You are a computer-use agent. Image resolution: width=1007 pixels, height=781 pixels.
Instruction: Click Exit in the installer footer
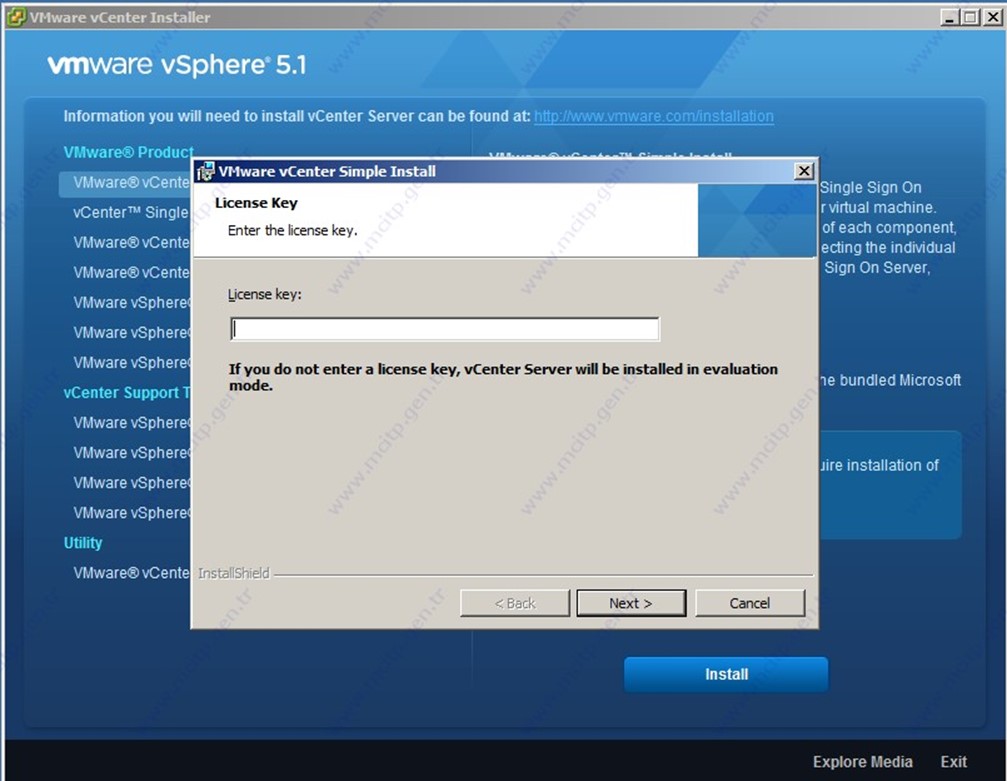pyautogui.click(x=954, y=762)
